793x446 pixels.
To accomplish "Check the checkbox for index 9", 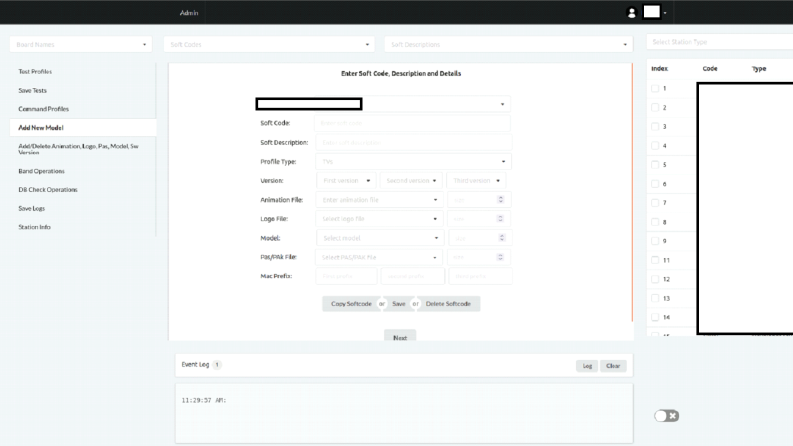I will 655,241.
